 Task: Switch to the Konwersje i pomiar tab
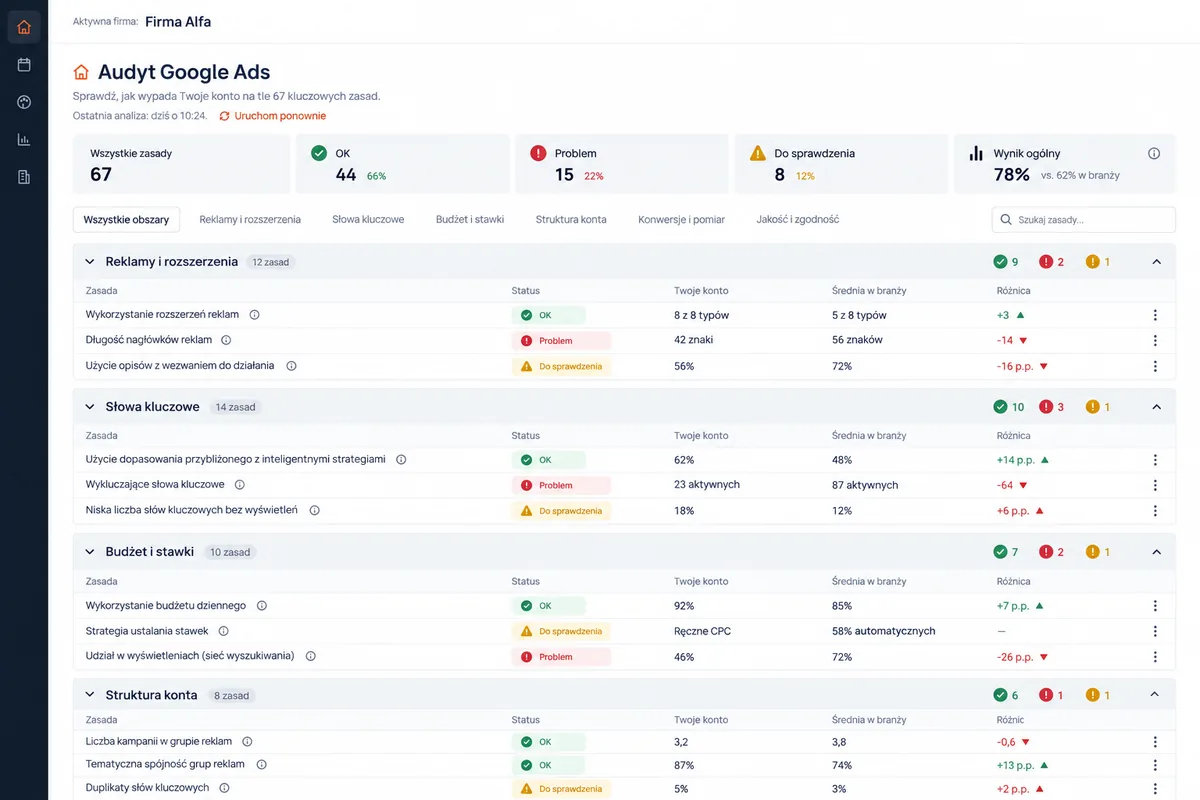(682, 220)
